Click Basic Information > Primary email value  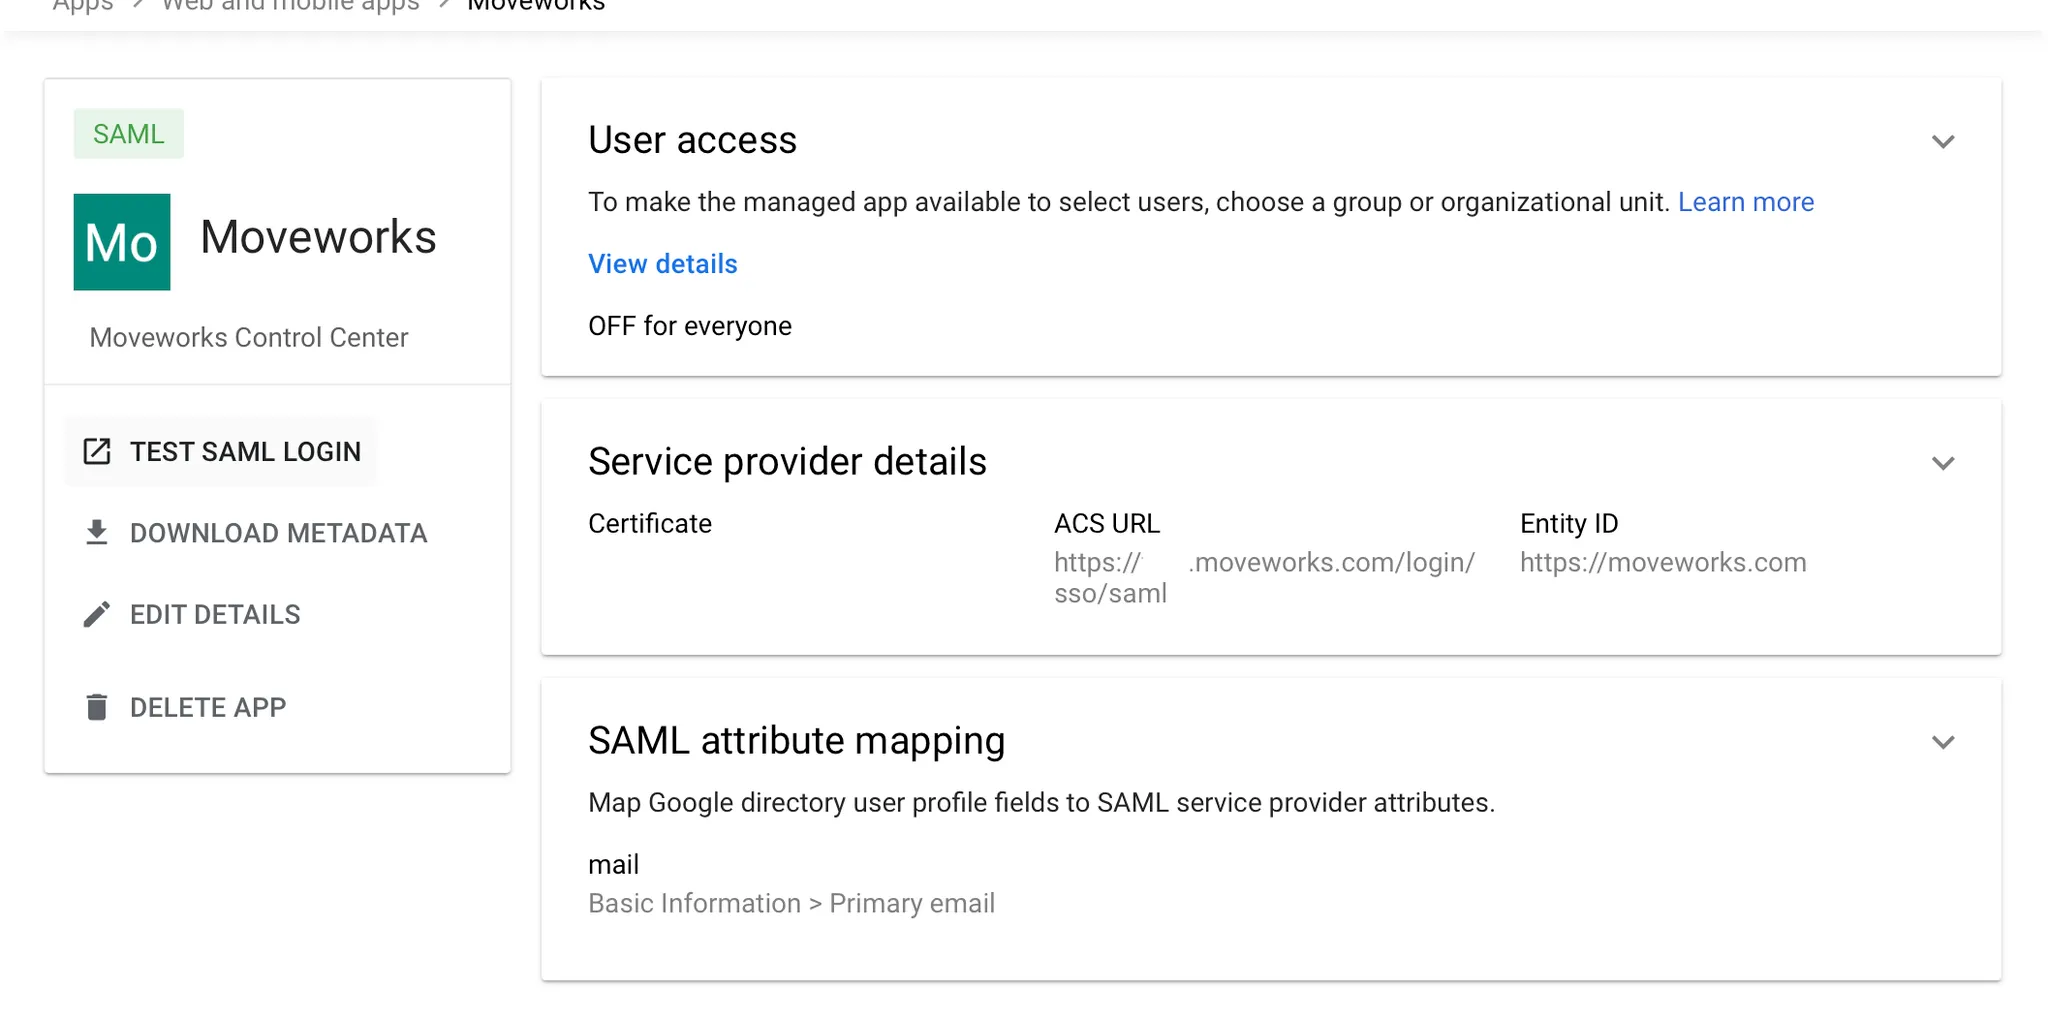click(x=792, y=903)
